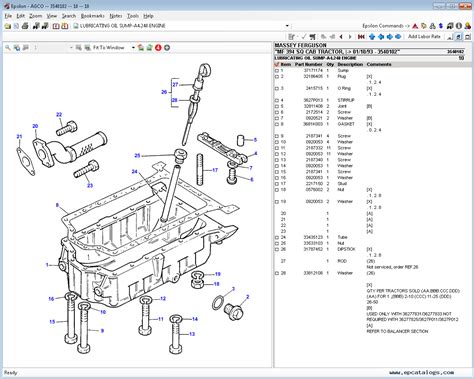Click callout number 26 on the dipstick diagram

tap(164, 92)
